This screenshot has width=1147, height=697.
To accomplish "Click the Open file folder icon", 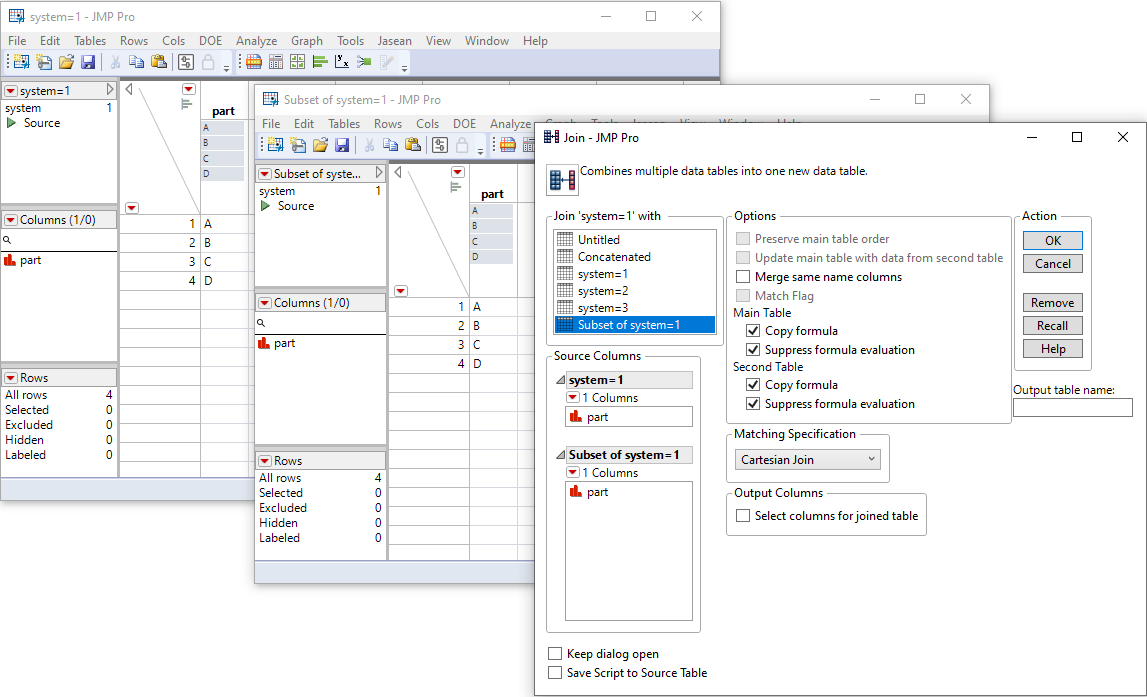I will click(67, 62).
